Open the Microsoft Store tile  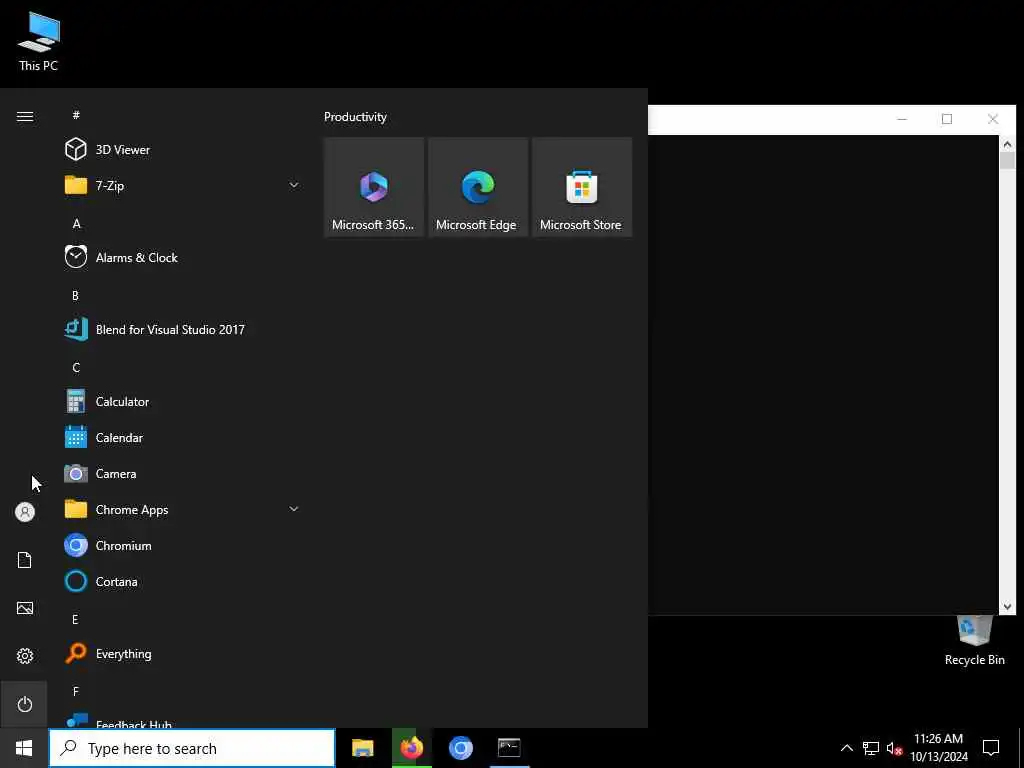click(582, 187)
